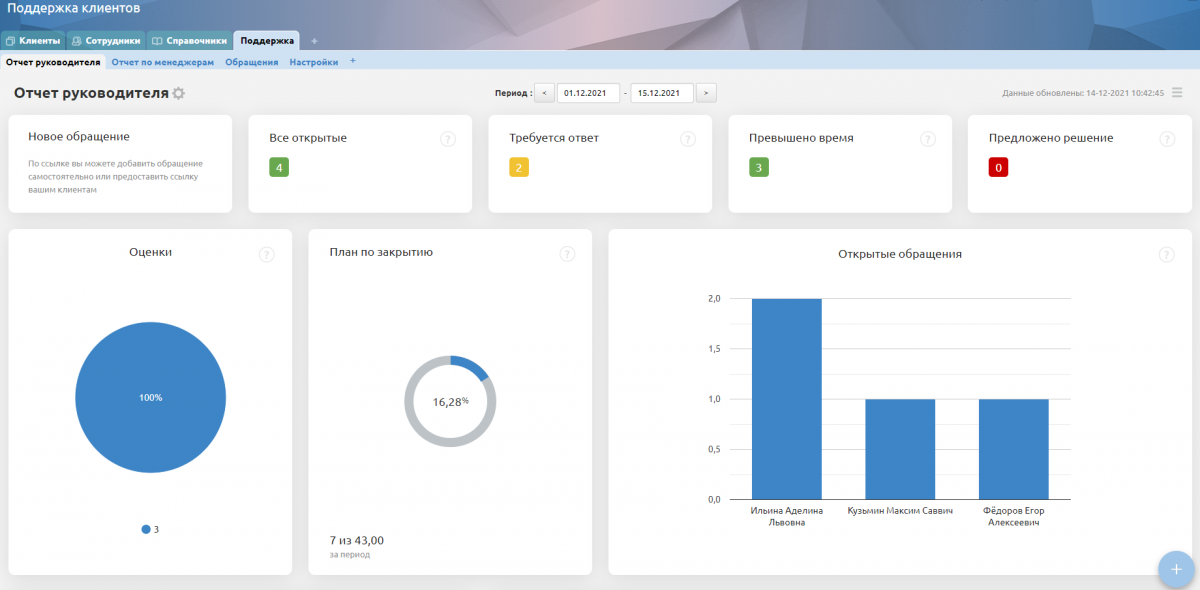Click help icon on Оценки chart
This screenshot has height=590, width=1200.
(267, 254)
